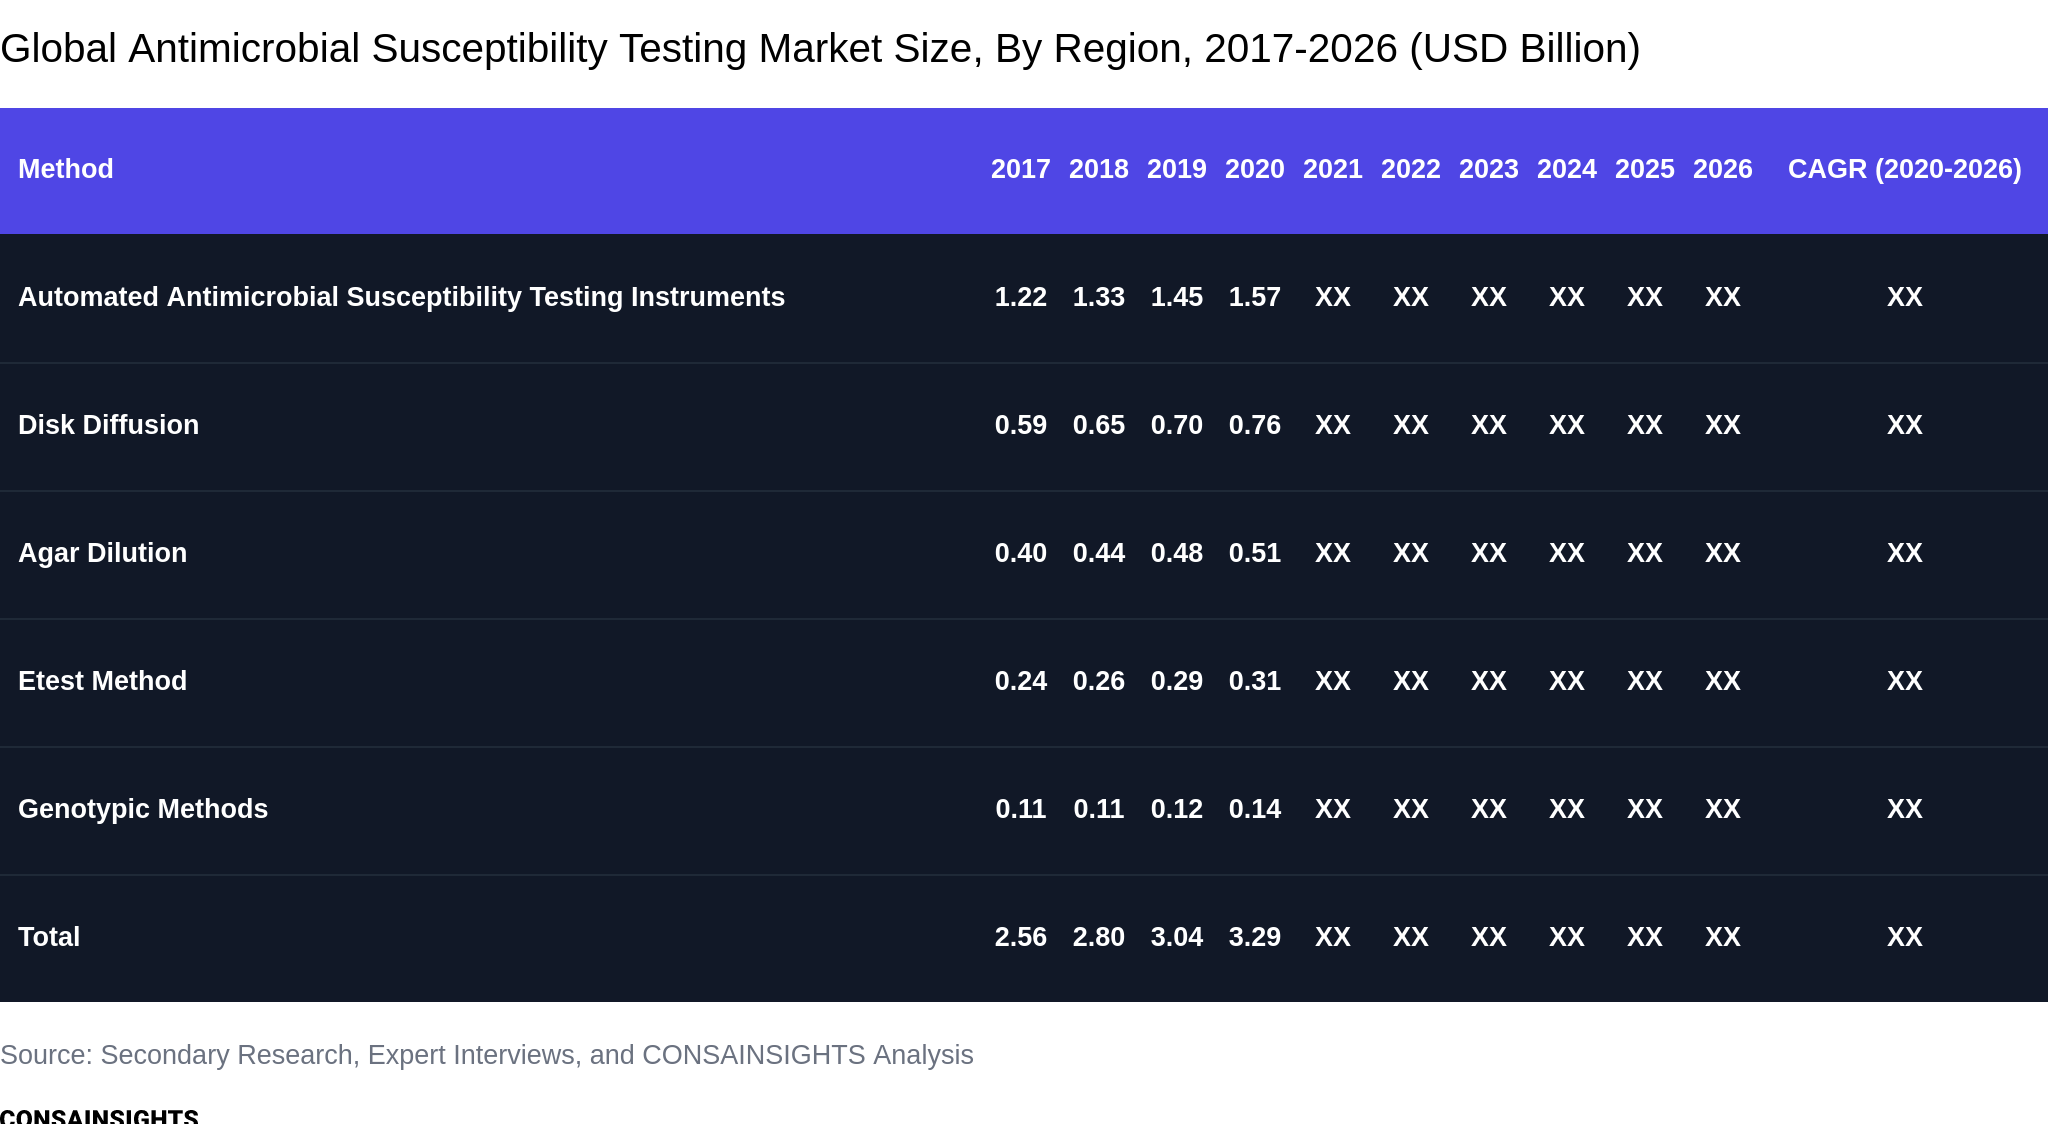The width and height of the screenshot is (2048, 1124).
Task: Select the Disk Diffusion row label
Action: click(x=108, y=425)
